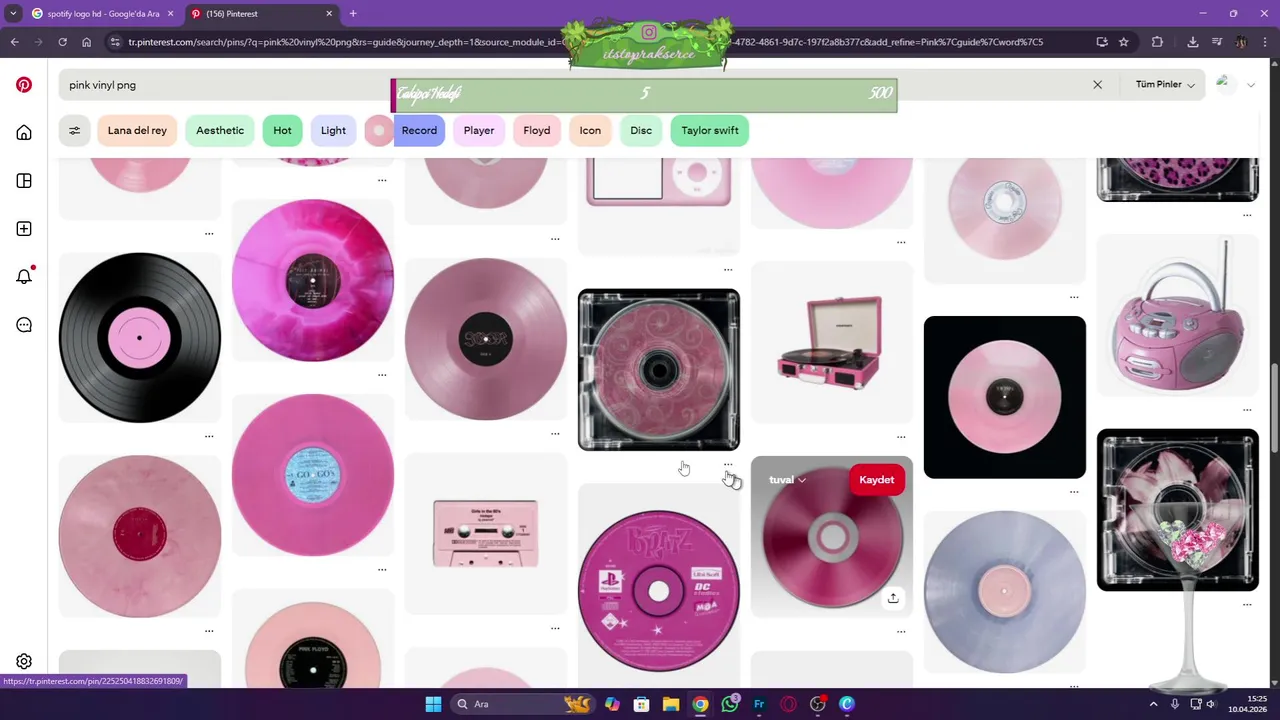
Task: Share the hovered pink CD pin
Action: point(893,598)
